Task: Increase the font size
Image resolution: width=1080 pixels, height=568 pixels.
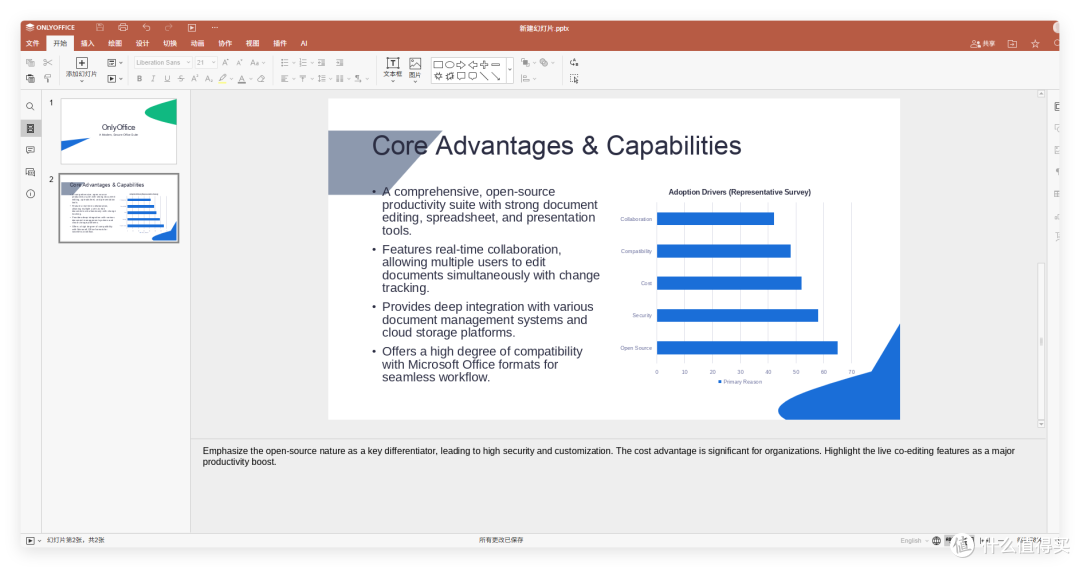Action: [x=225, y=63]
